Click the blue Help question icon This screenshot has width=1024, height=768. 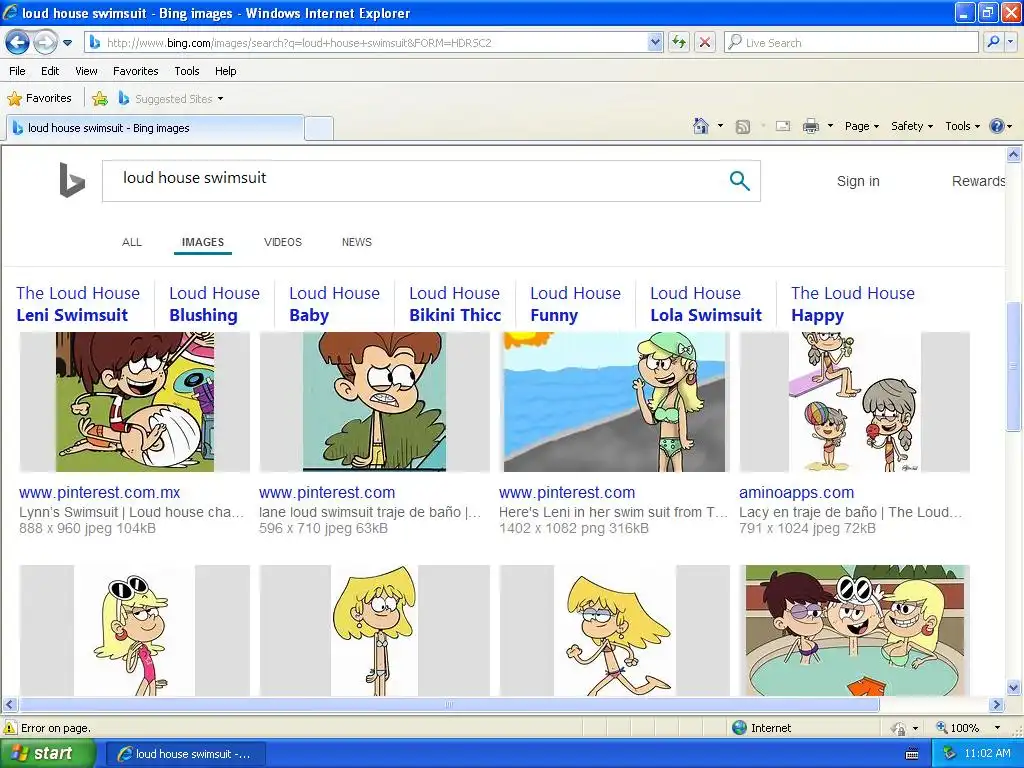(x=997, y=126)
